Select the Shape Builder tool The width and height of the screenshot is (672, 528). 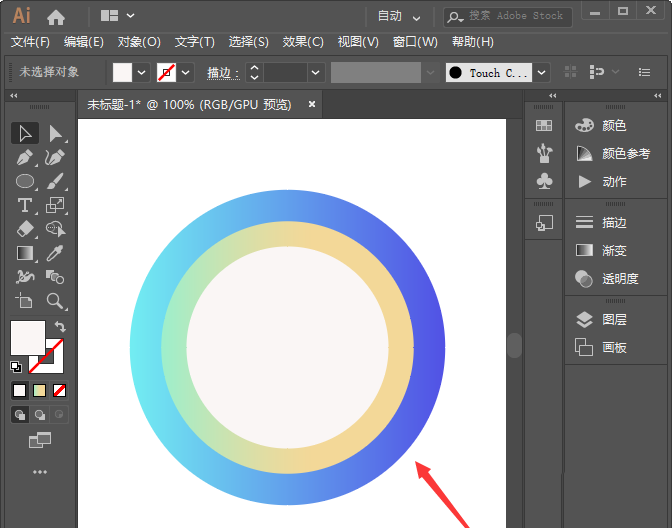[55, 229]
